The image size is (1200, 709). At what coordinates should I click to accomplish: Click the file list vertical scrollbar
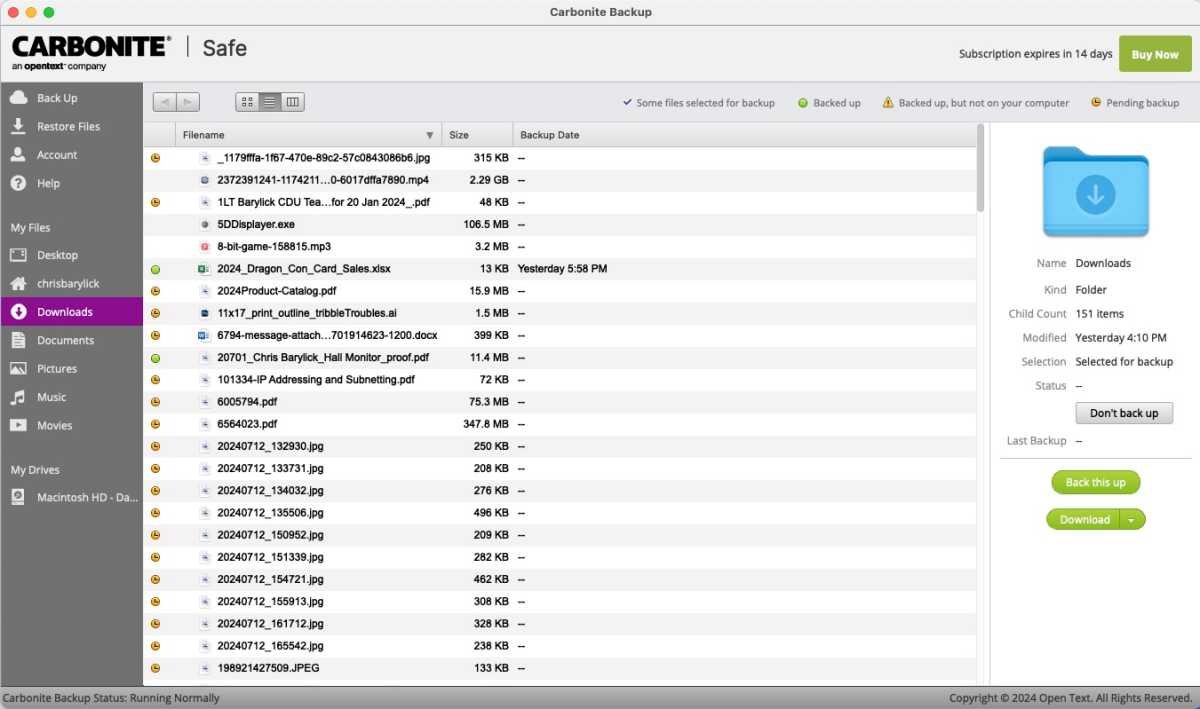[981, 168]
